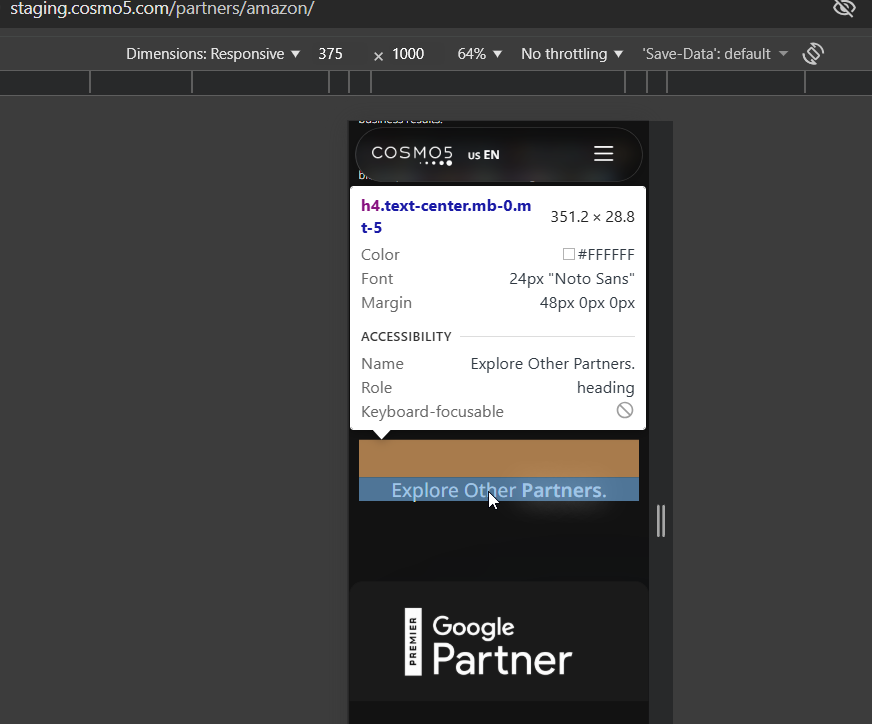Image resolution: width=872 pixels, height=724 pixels.
Task: Open the hamburger menu on Cosmo5 site
Action: point(603,153)
